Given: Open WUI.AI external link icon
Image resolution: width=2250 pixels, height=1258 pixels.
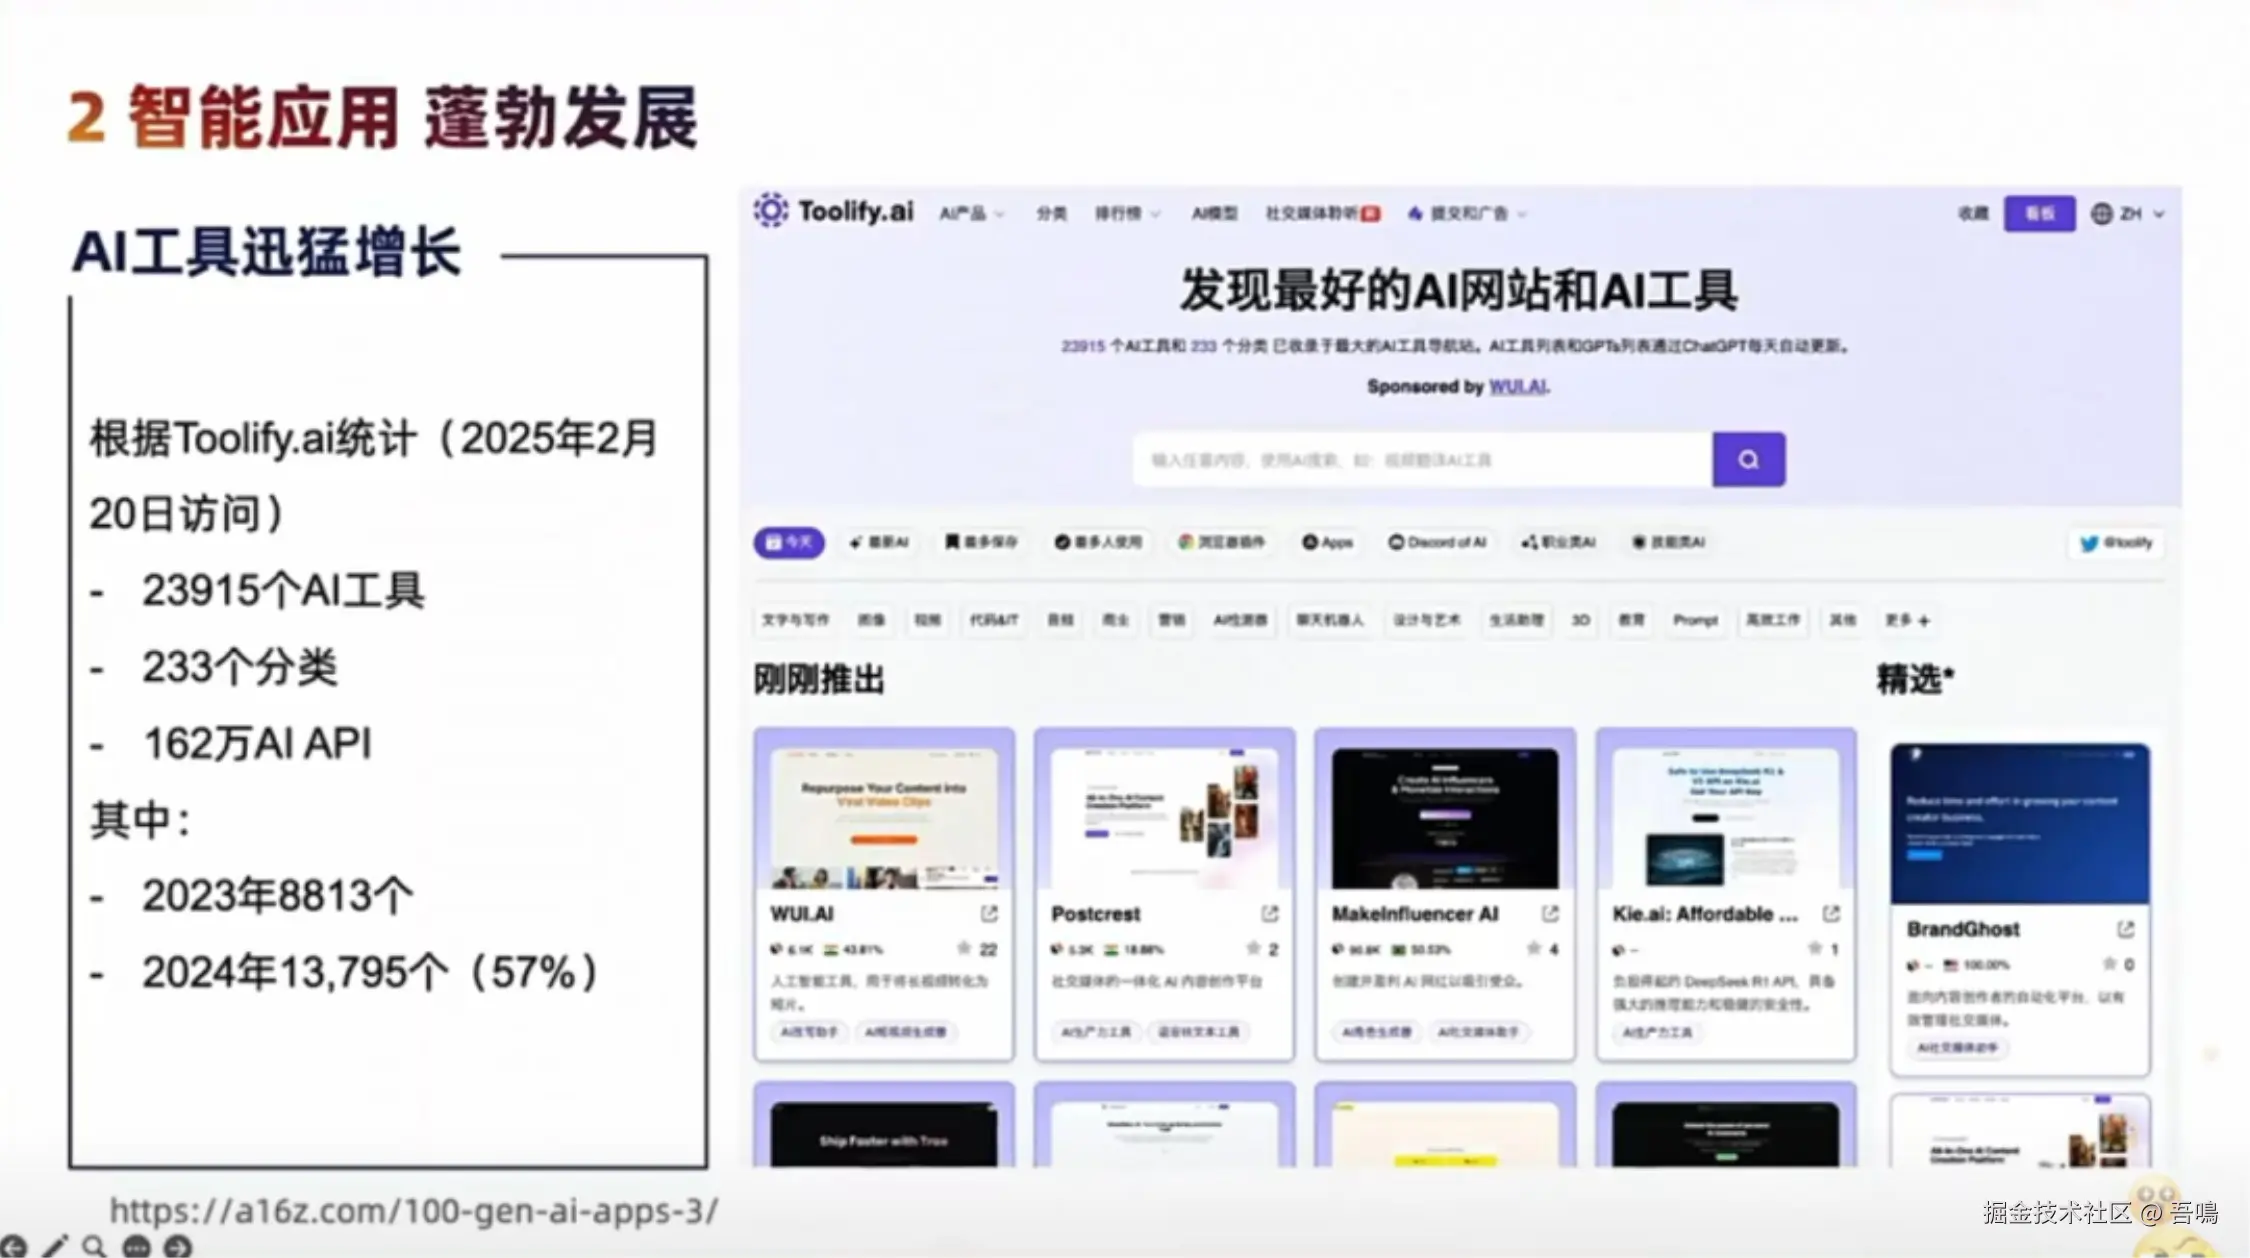Looking at the screenshot, I should pyautogui.click(x=989, y=914).
